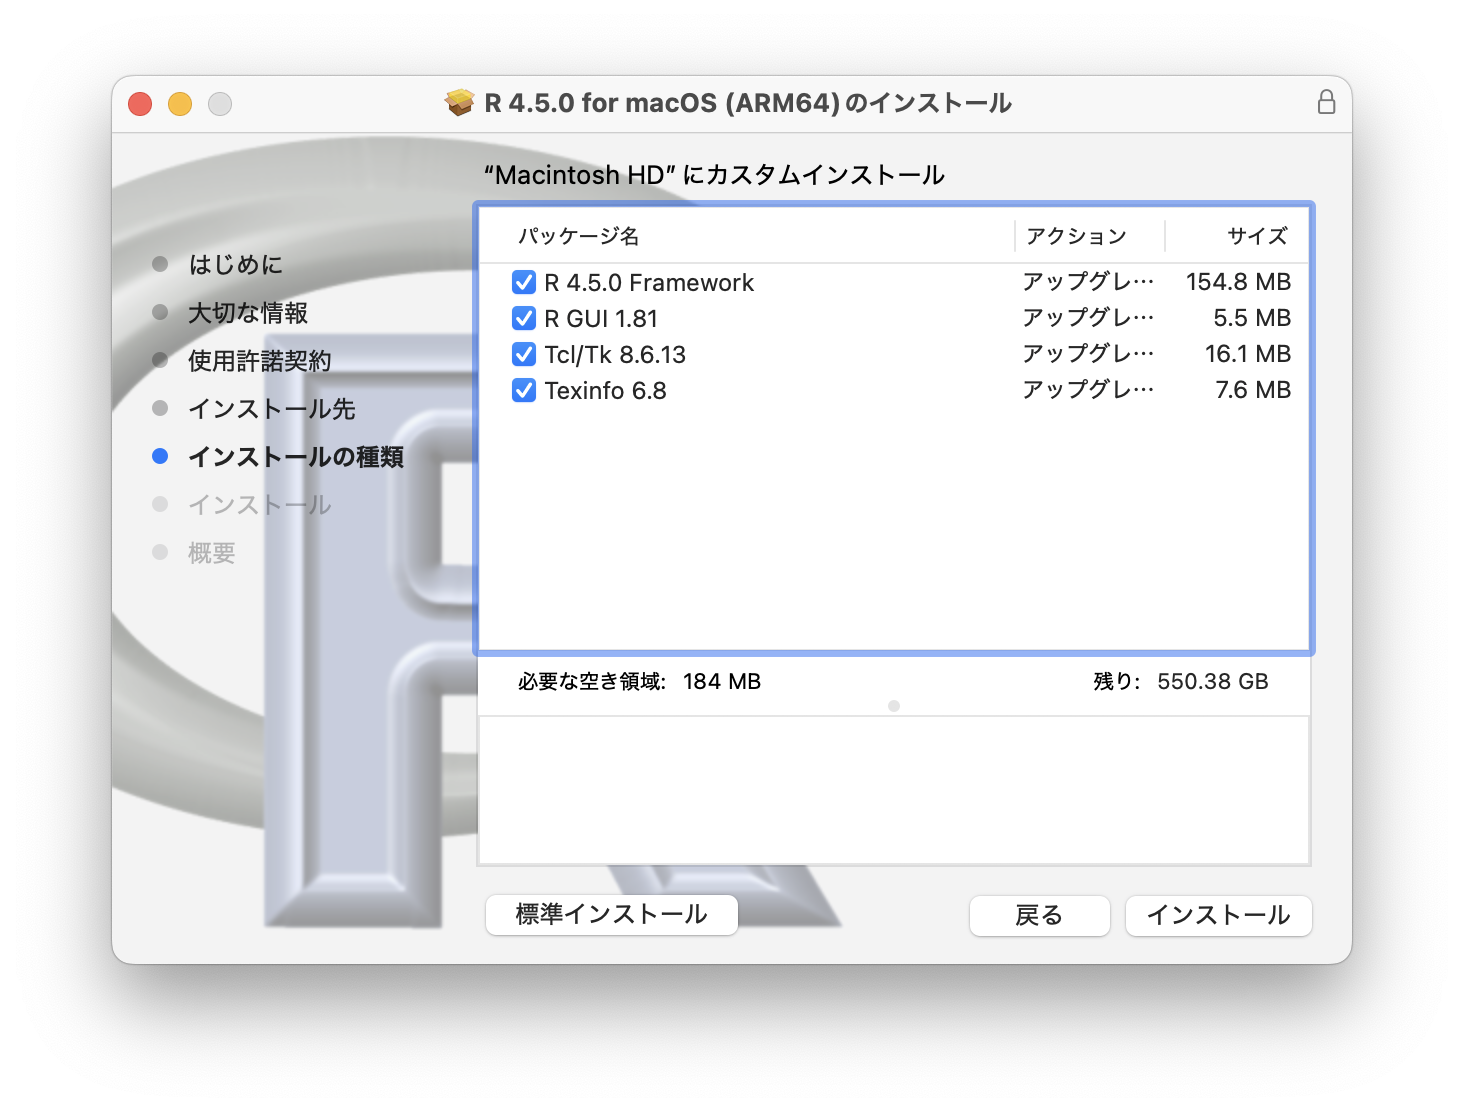Minimize the installer window with the yellow button
1464x1112 pixels.
pyautogui.click(x=180, y=104)
